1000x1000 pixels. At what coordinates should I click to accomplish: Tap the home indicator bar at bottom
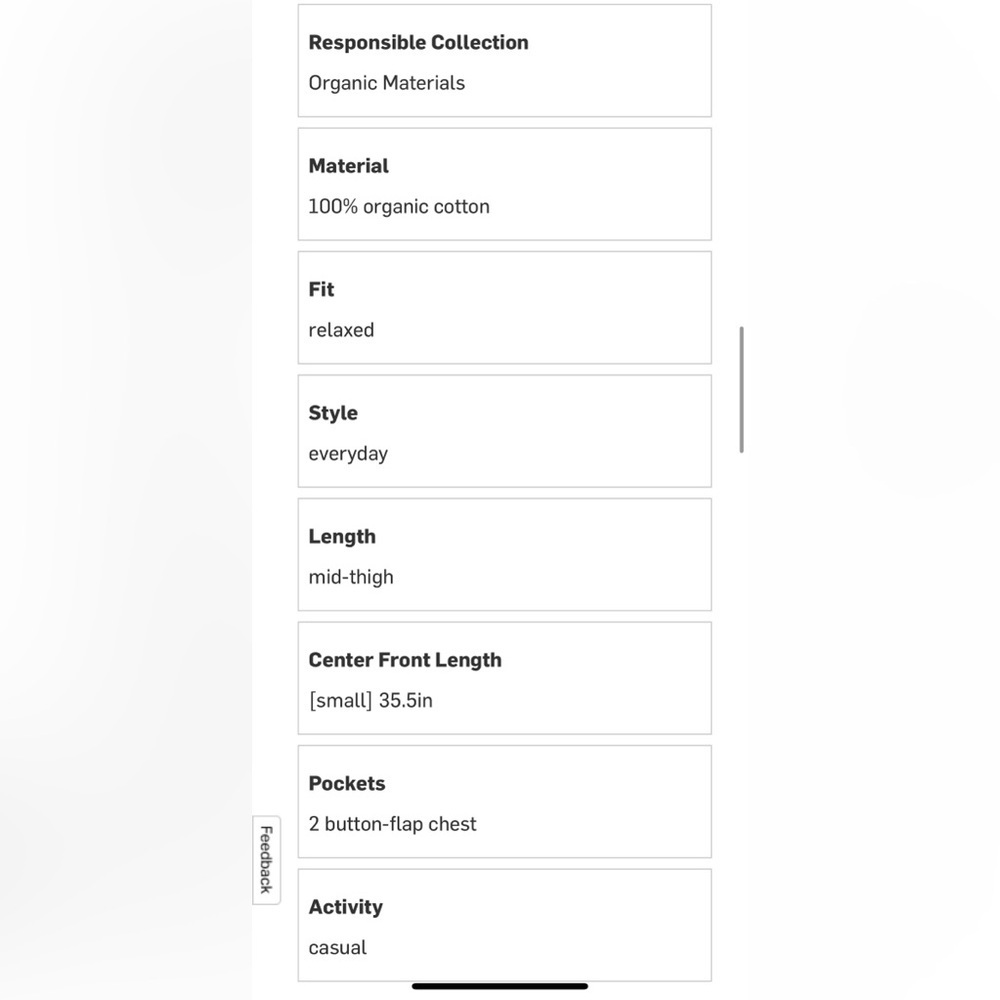pos(500,986)
